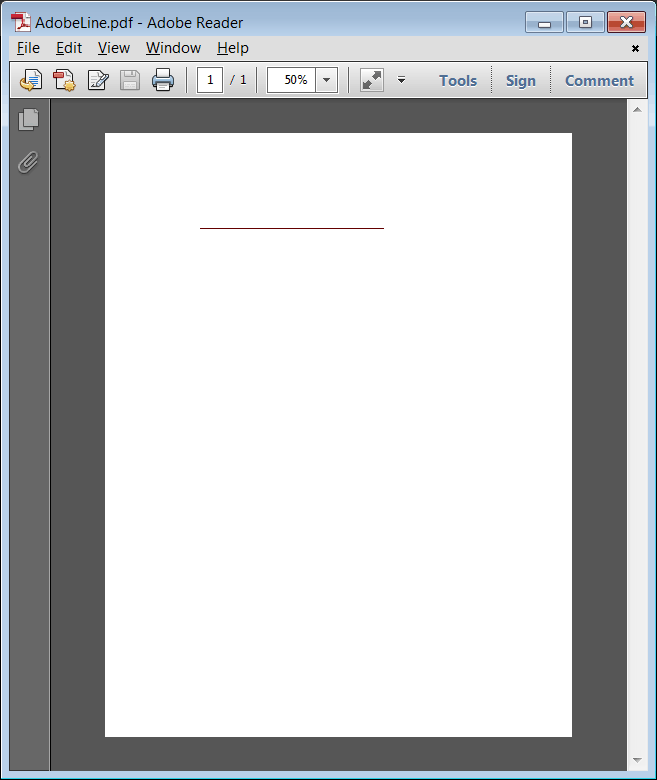Click the page number input field
The image size is (657, 780).
tap(210, 80)
